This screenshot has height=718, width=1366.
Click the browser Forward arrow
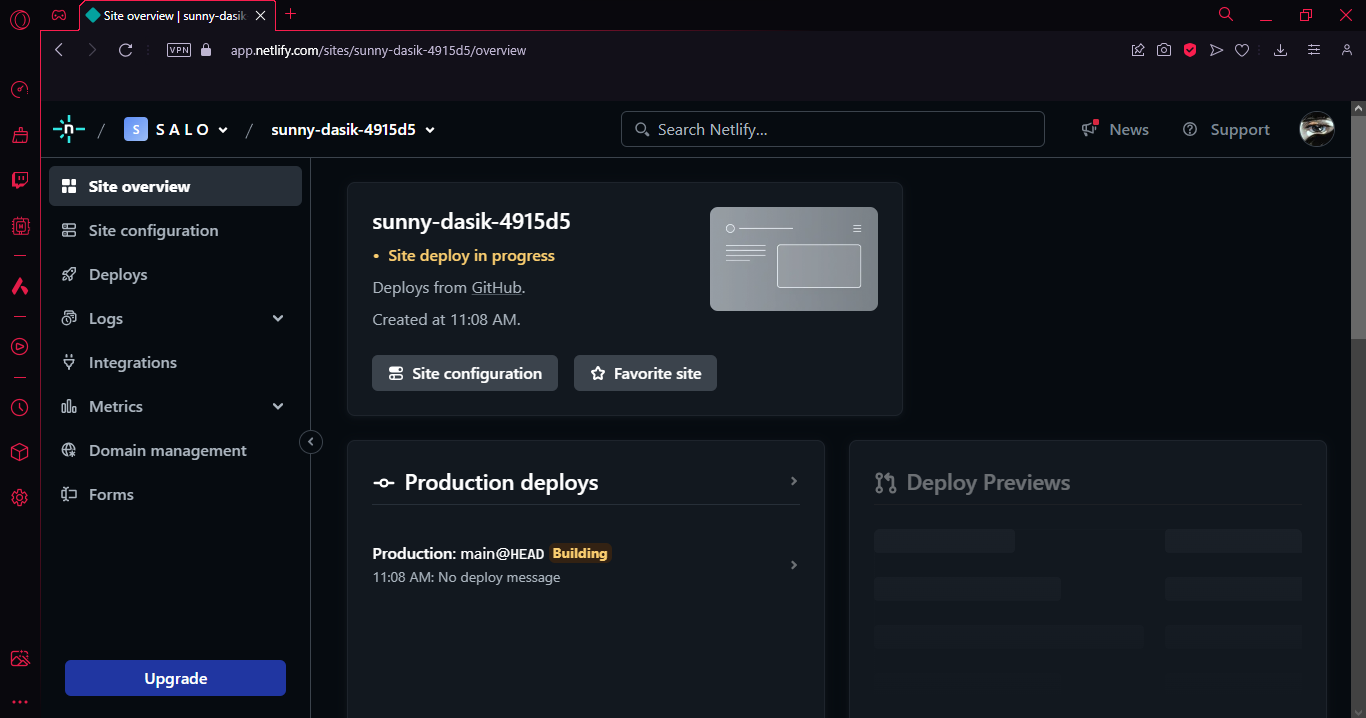pos(92,50)
